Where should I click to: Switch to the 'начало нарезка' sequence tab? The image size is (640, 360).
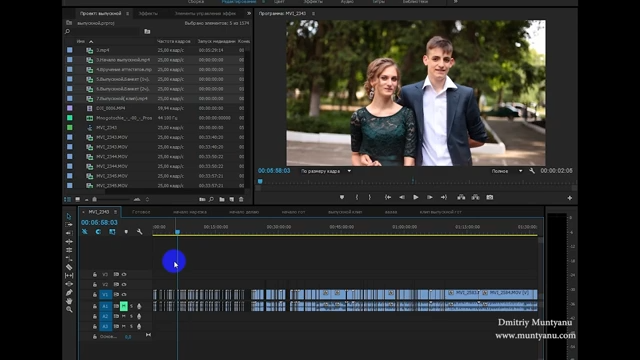190,212
